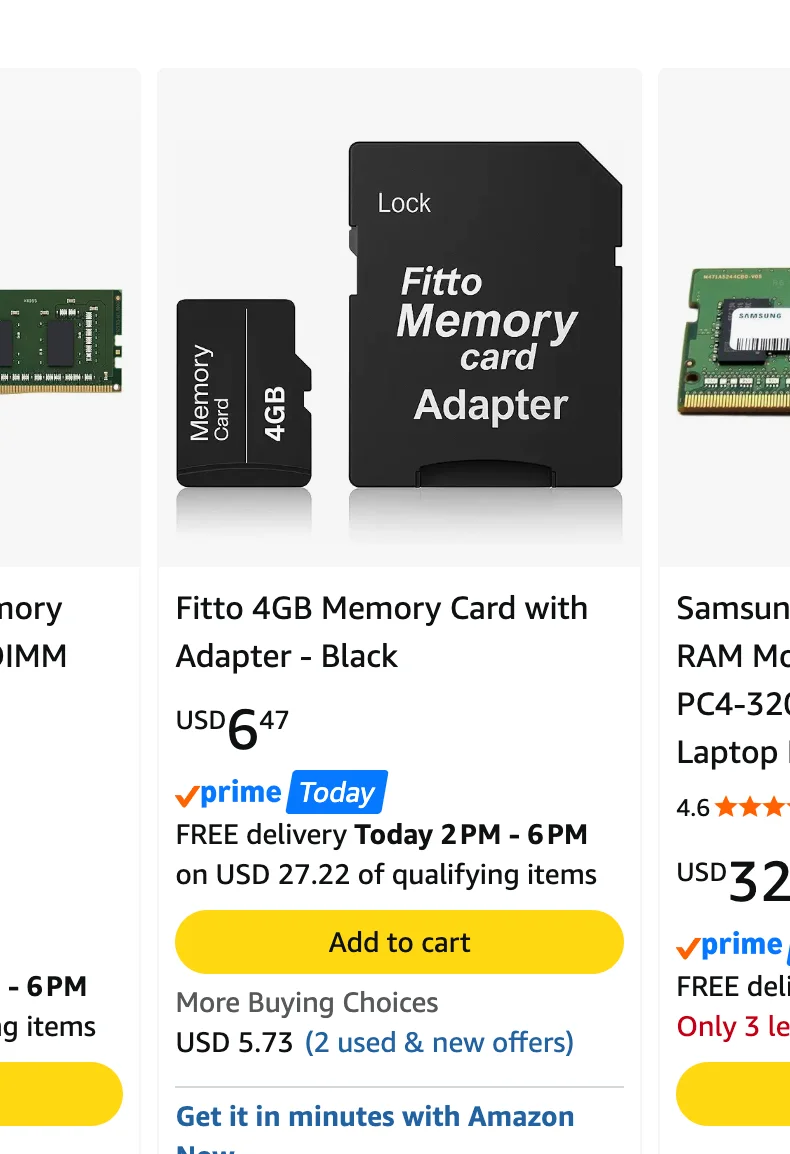Click FREE delivery Today 2 PM - 6 PM text
Viewport: 790px width, 1154px height.
click(381, 835)
